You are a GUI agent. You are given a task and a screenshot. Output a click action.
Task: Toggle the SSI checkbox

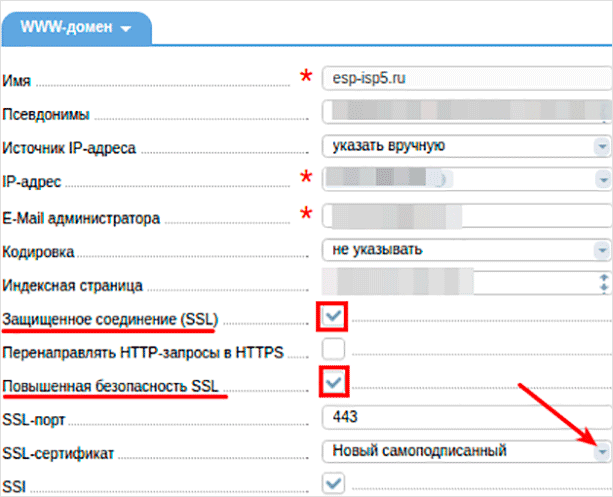tap(335, 485)
